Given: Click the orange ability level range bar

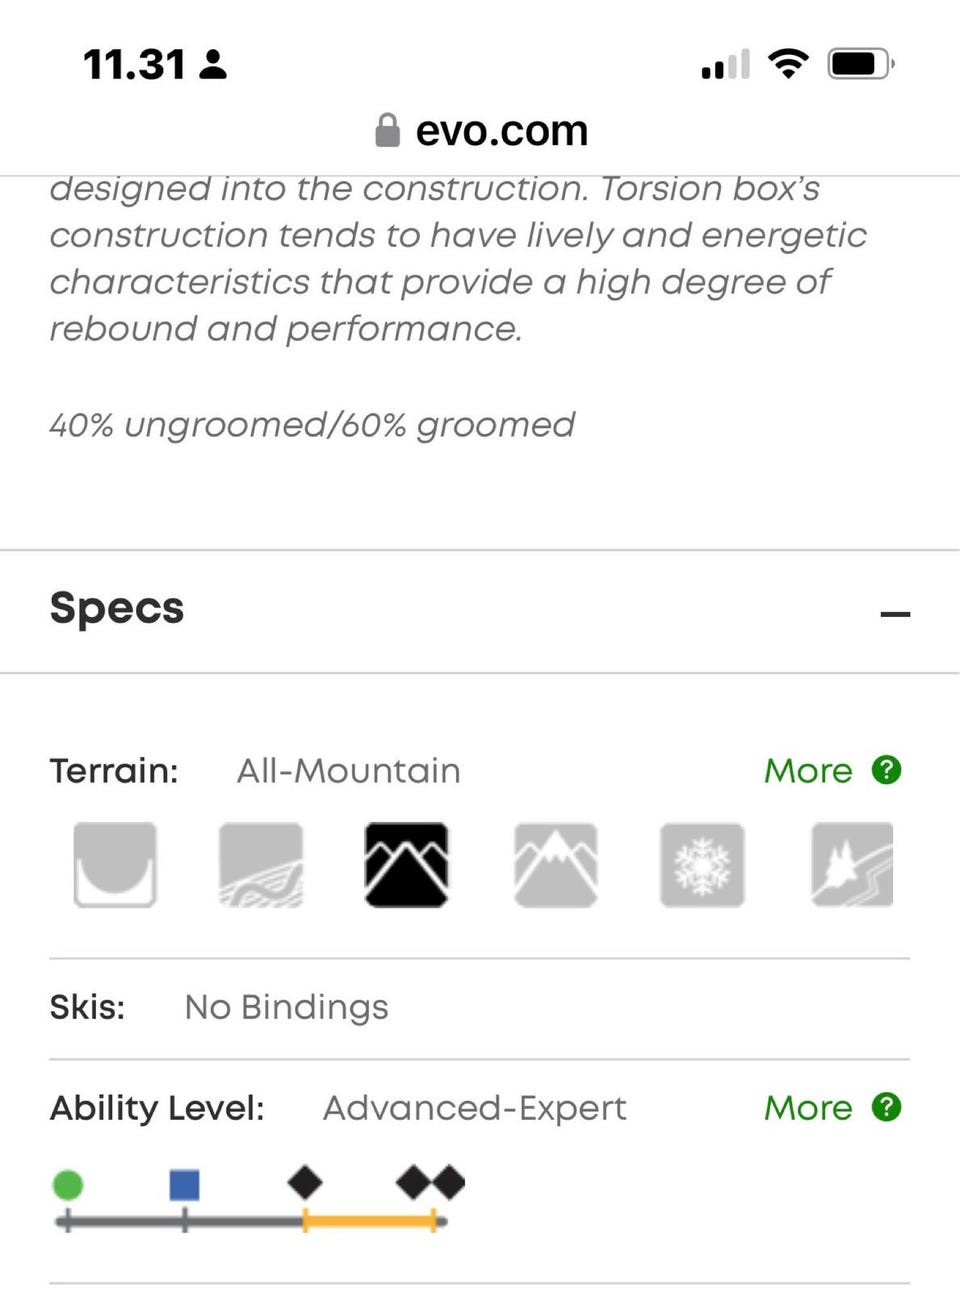Looking at the screenshot, I should click(x=369, y=1221).
